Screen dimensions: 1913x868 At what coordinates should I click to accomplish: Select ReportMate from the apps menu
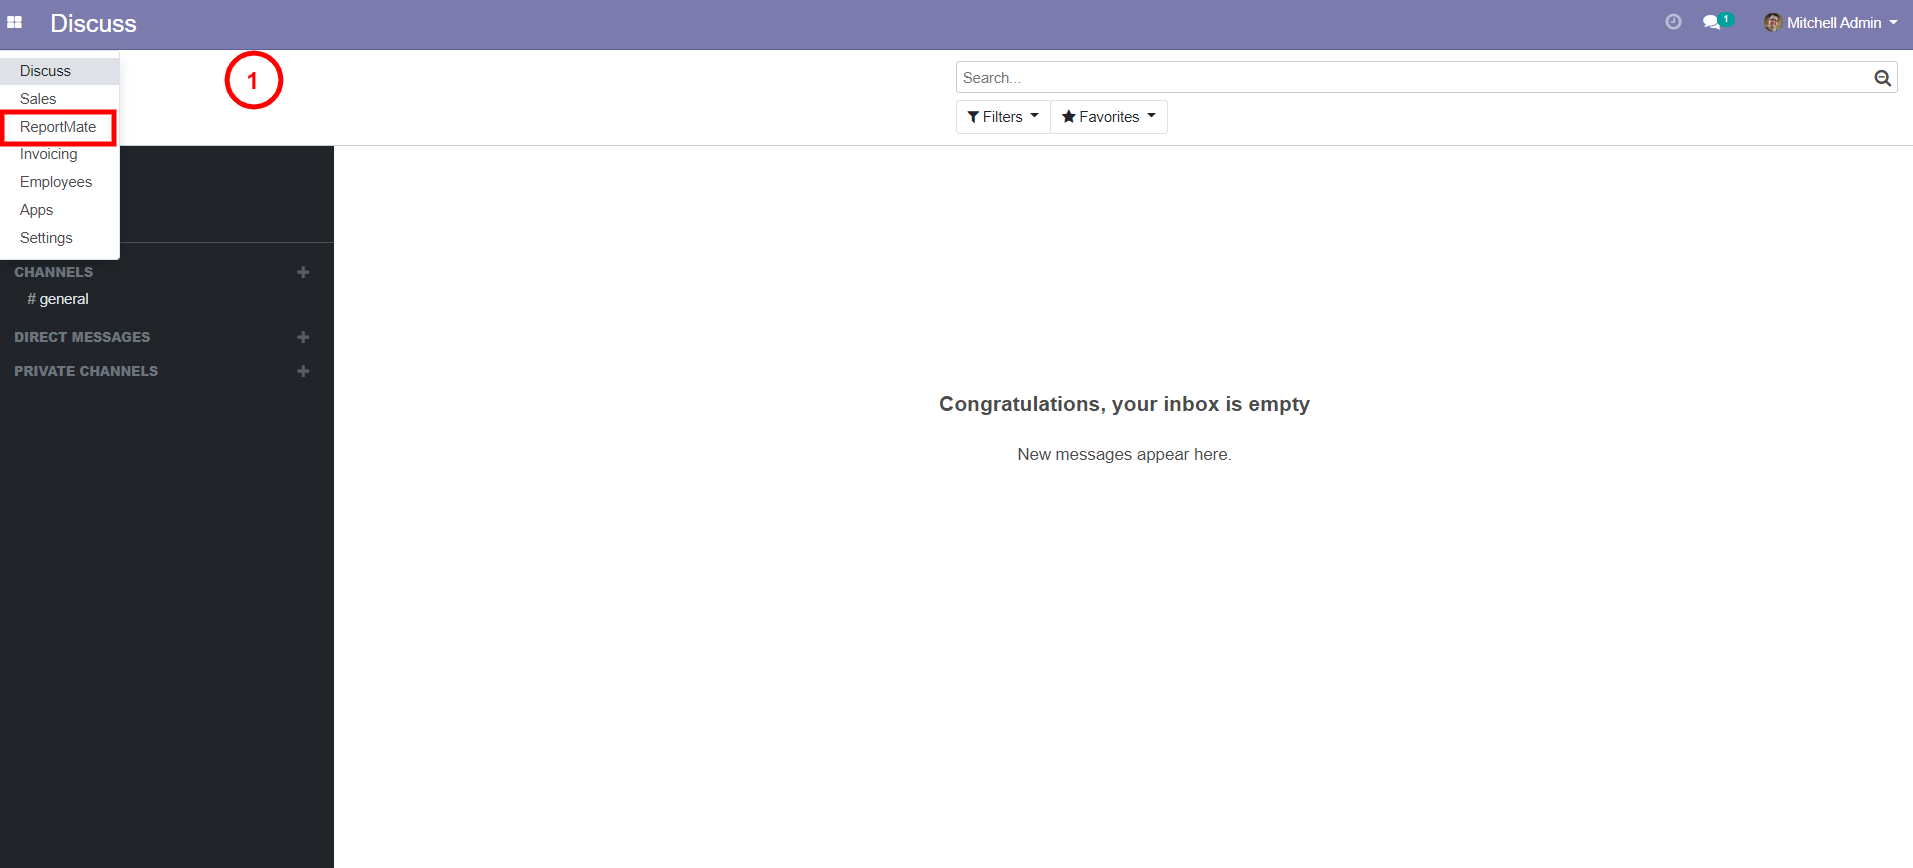[58, 127]
